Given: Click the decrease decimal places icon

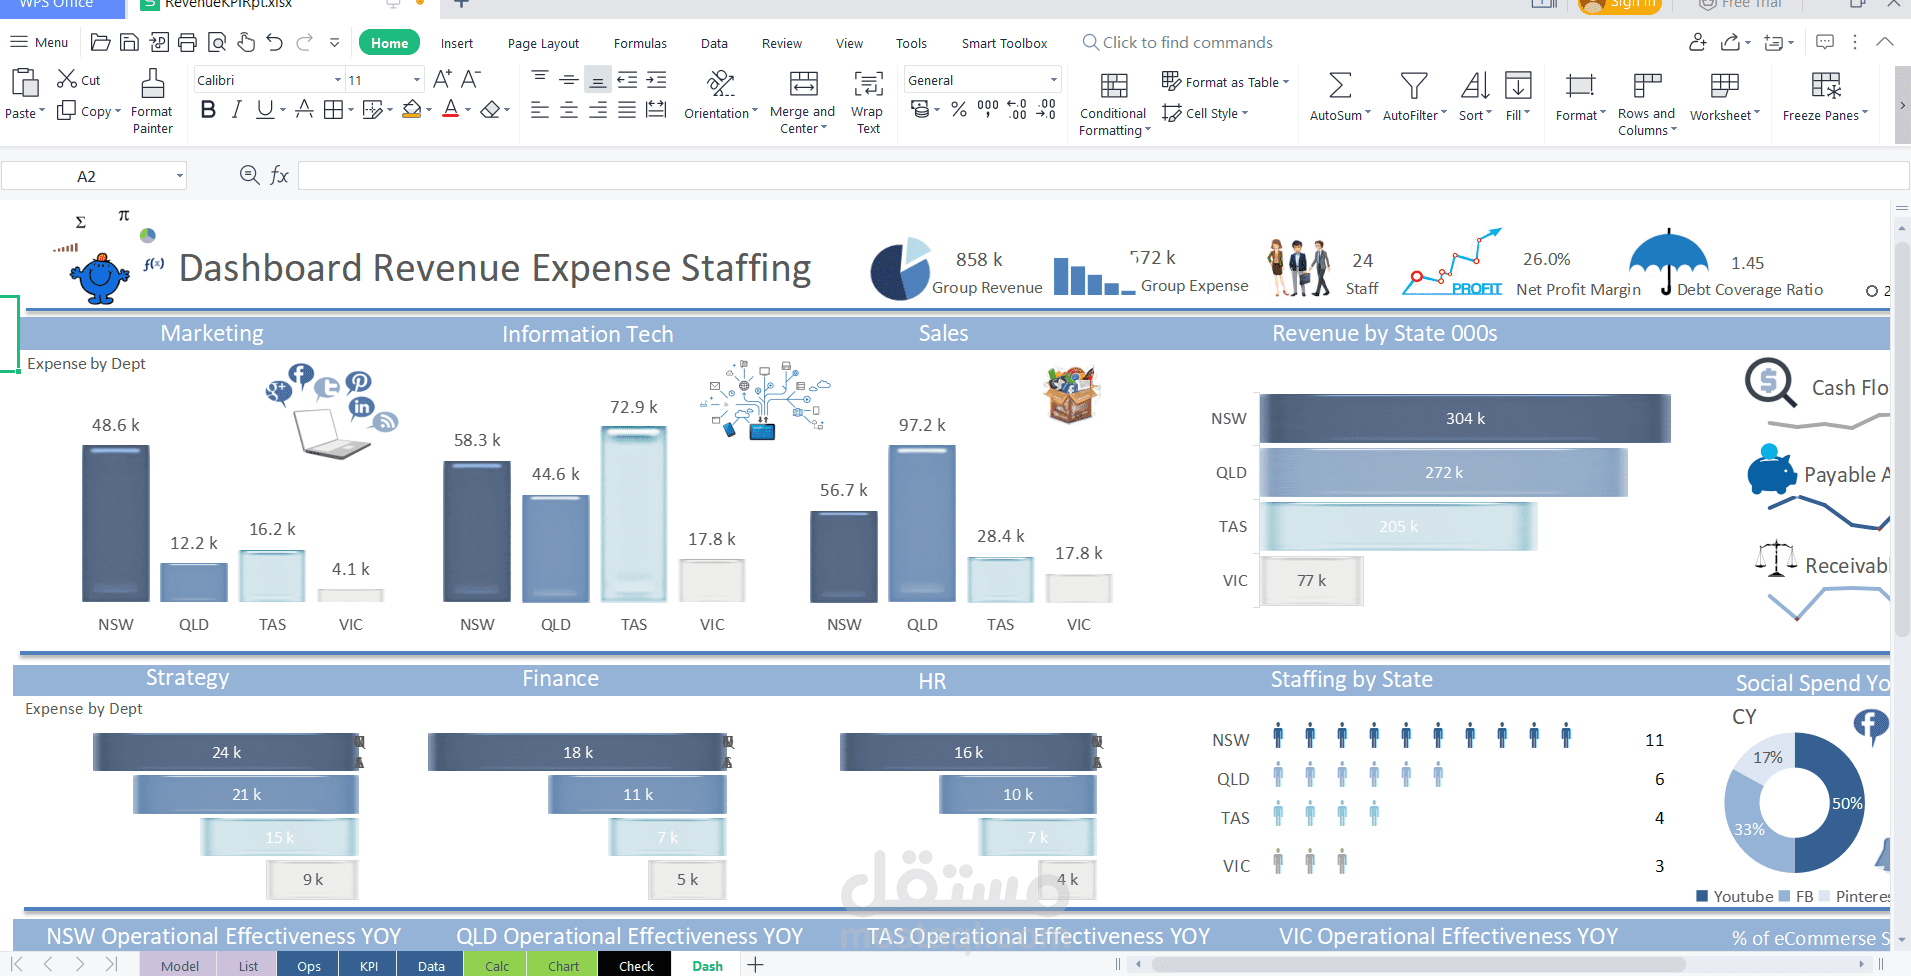Looking at the screenshot, I should [1046, 109].
